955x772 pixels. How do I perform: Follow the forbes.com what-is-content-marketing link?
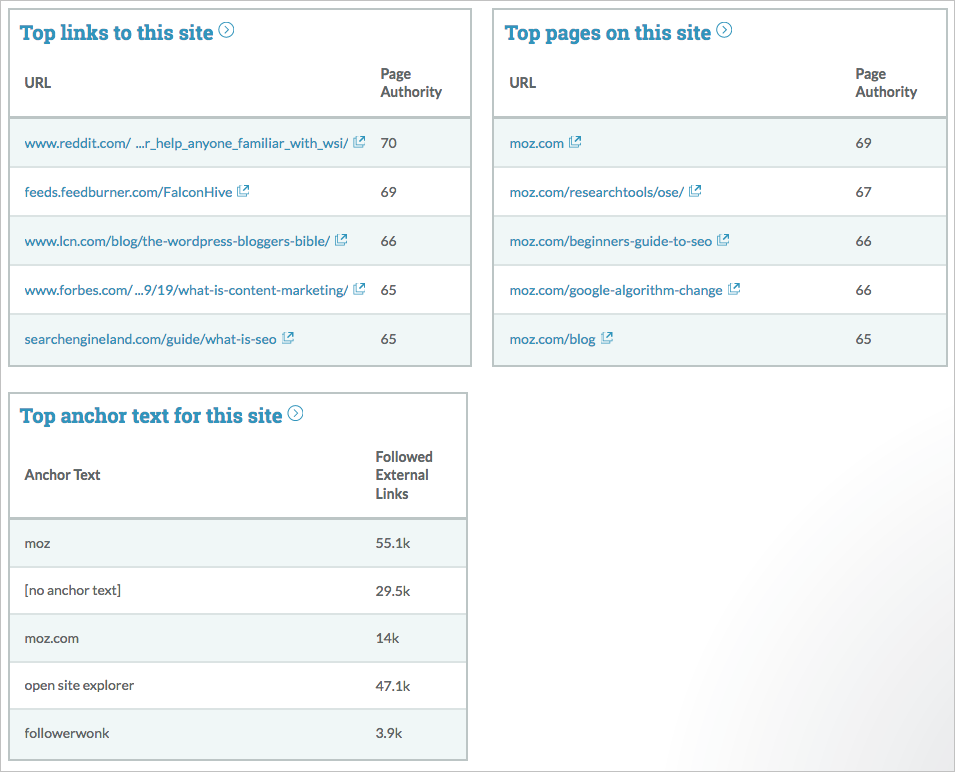186,290
